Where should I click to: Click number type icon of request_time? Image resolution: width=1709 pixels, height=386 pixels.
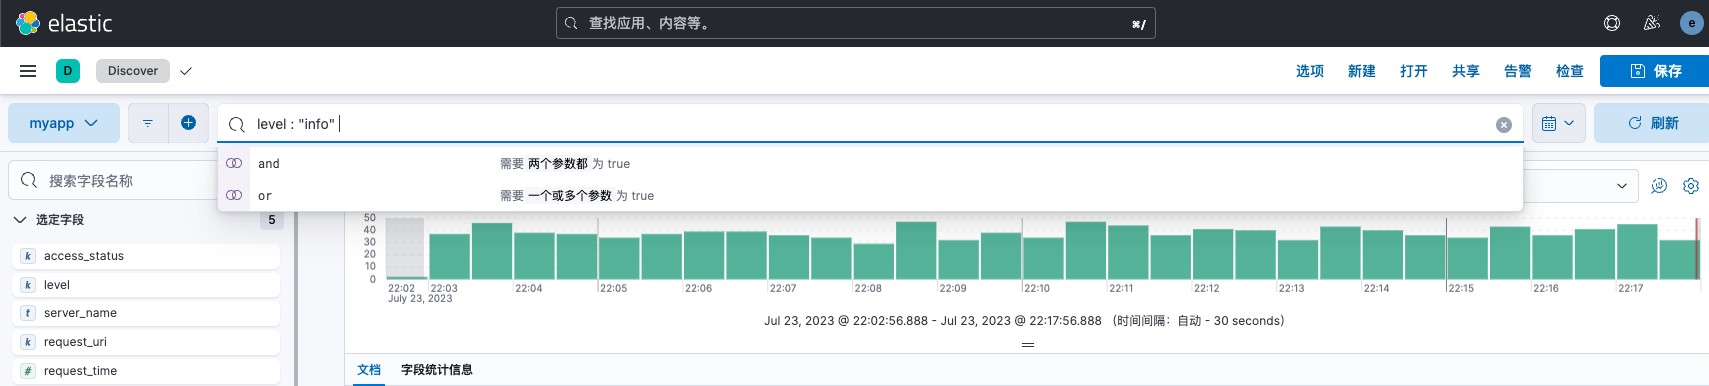click(x=28, y=371)
